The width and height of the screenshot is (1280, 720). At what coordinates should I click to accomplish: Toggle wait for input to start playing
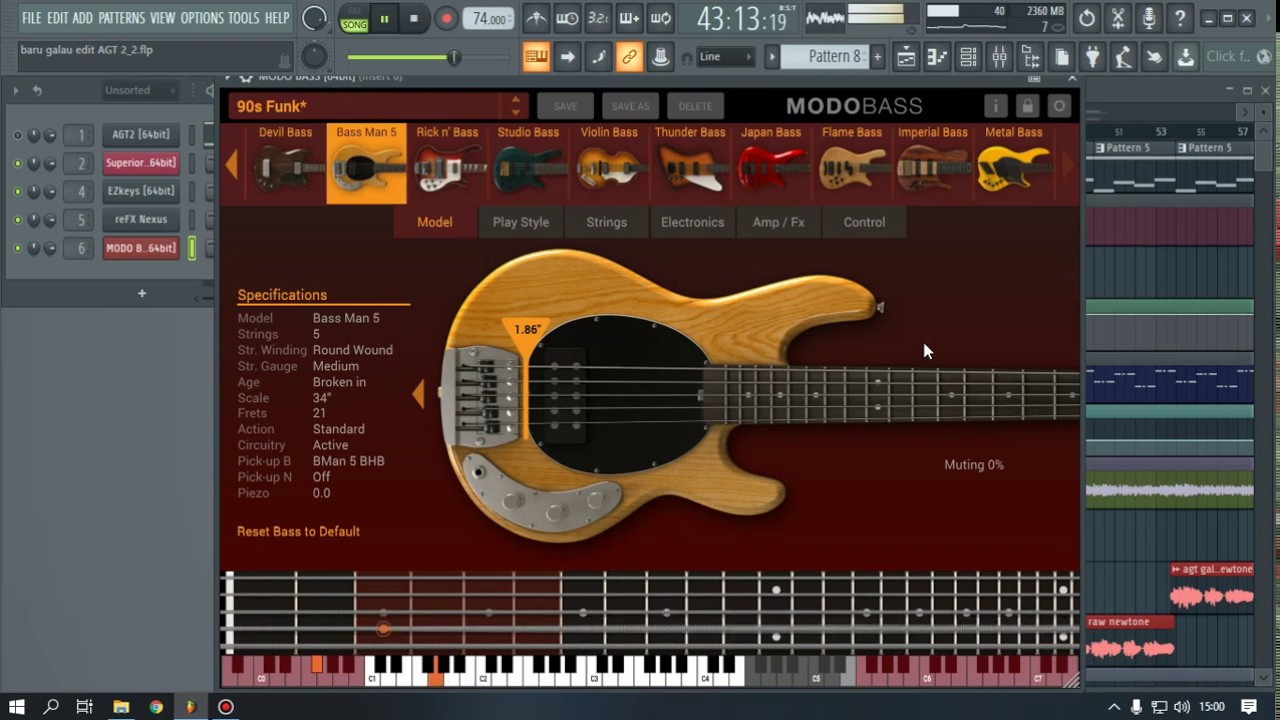pos(567,19)
